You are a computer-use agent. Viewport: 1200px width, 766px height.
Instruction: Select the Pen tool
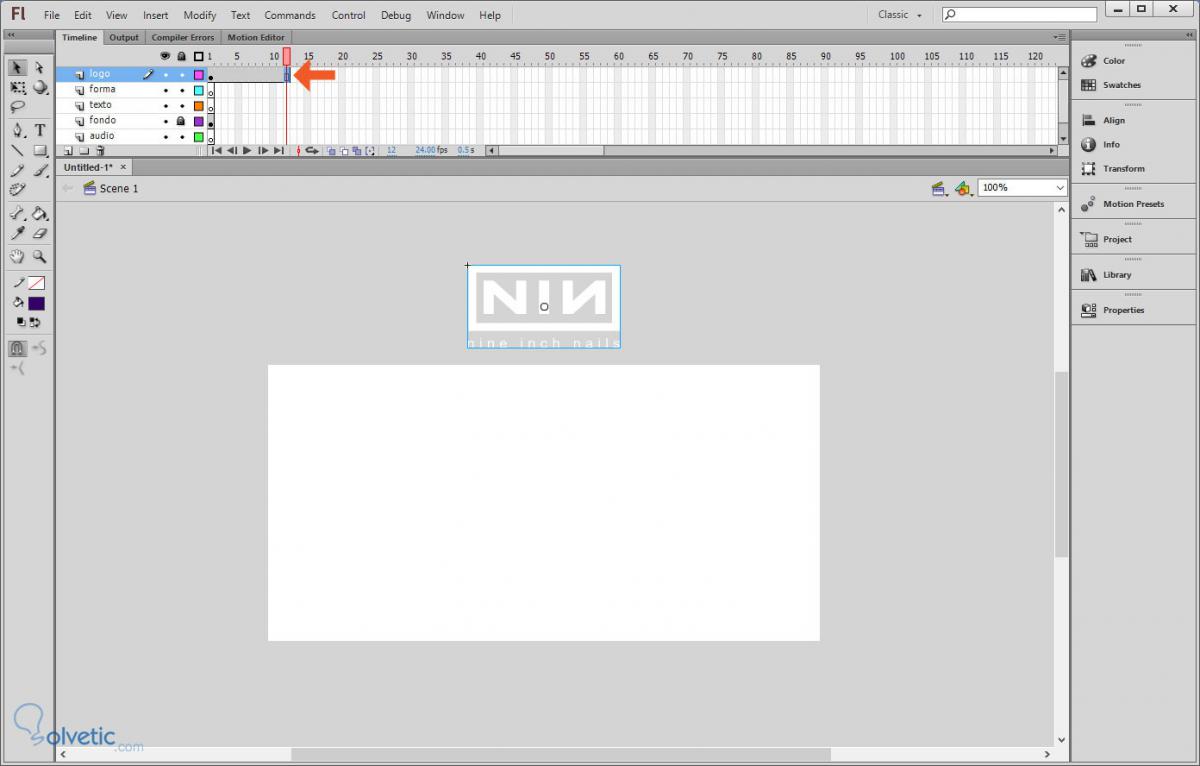[17, 130]
